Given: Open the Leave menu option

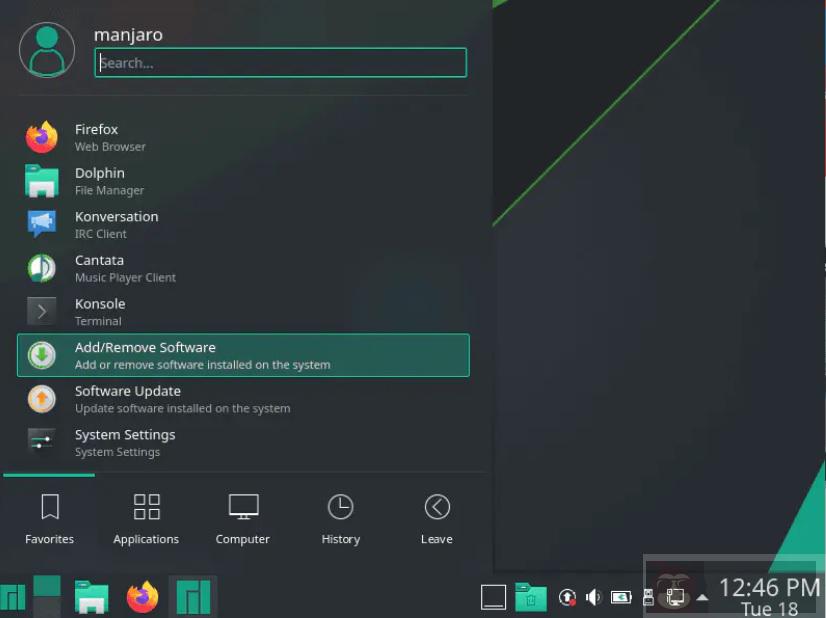Looking at the screenshot, I should click(x=436, y=517).
